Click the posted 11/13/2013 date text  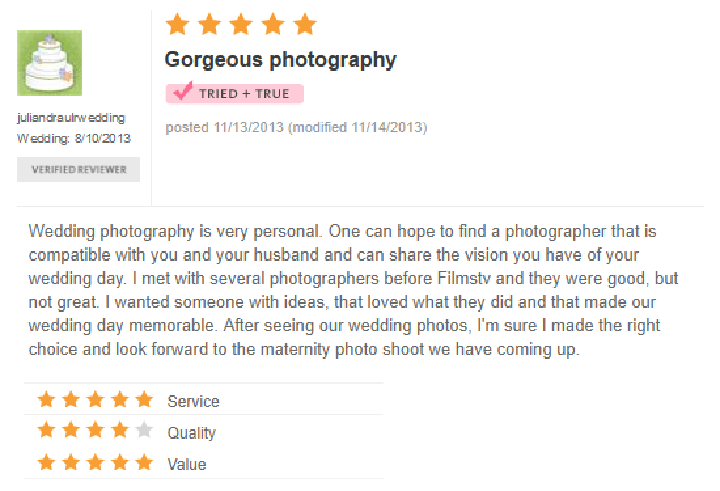tap(225, 127)
